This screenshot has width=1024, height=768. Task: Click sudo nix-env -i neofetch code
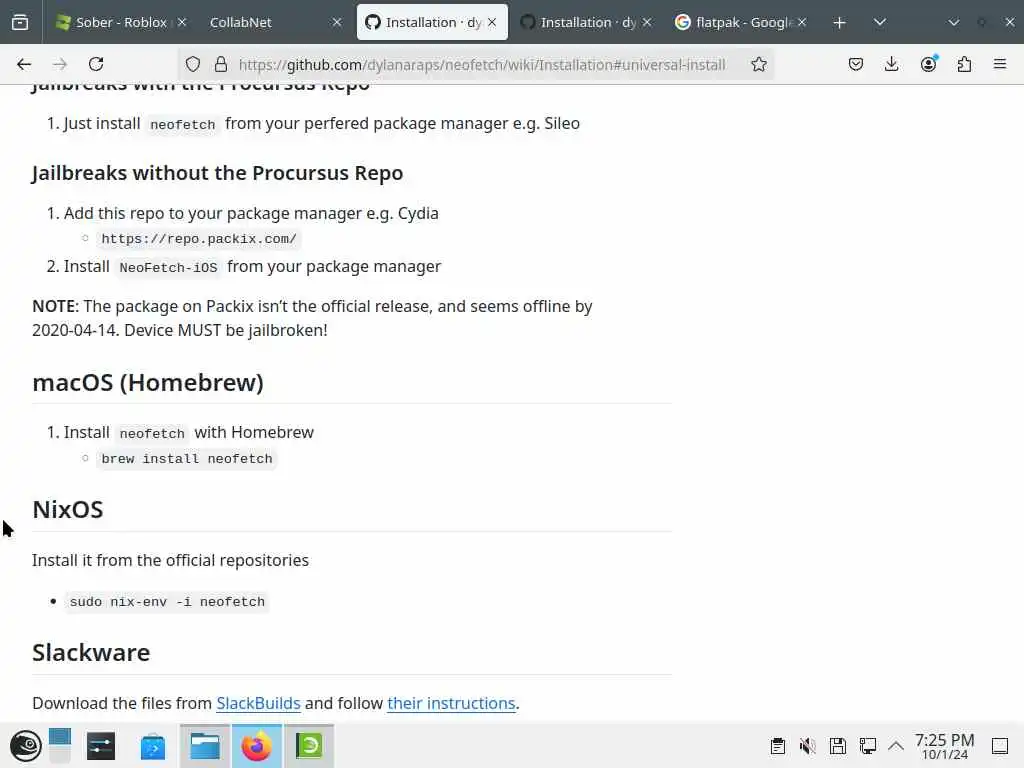tap(167, 601)
